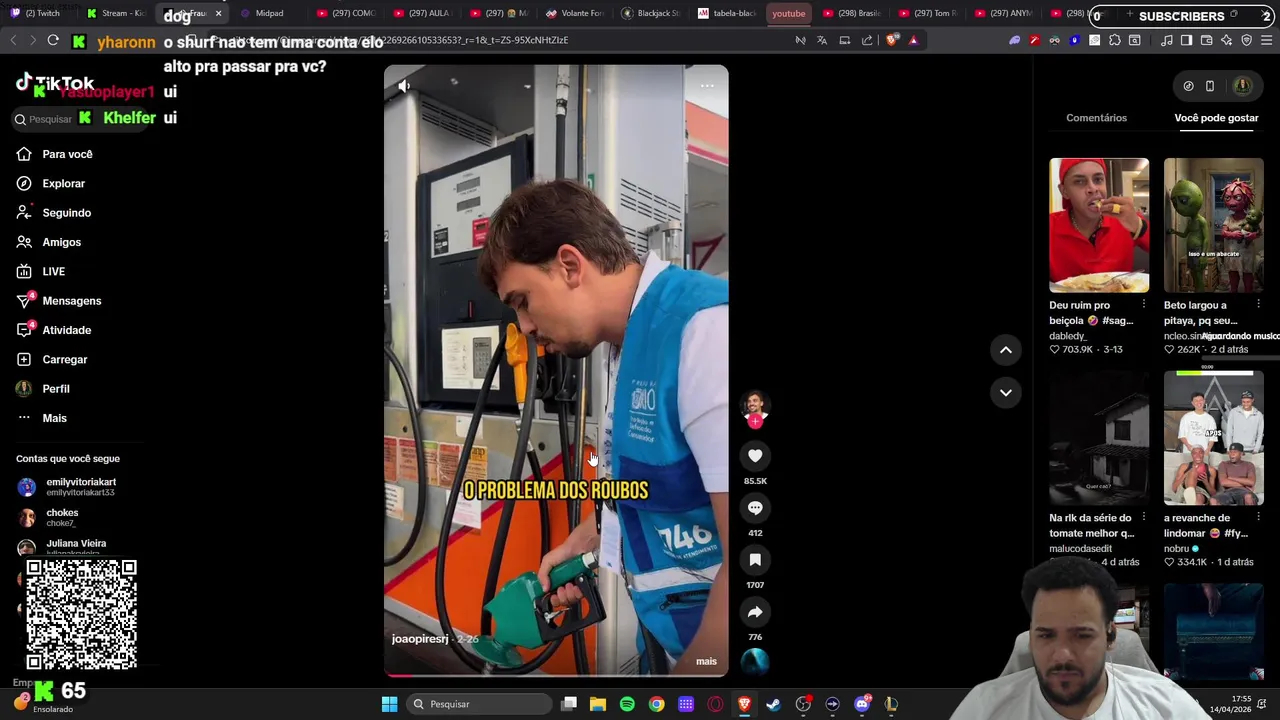Open Spotify from the taskbar
This screenshot has height=720, width=1280.
(x=627, y=704)
